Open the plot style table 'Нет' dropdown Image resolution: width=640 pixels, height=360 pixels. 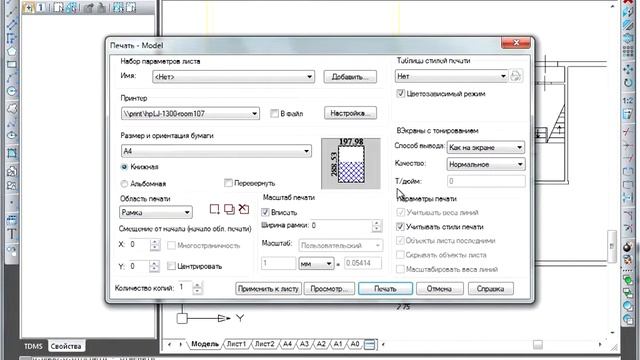(451, 76)
